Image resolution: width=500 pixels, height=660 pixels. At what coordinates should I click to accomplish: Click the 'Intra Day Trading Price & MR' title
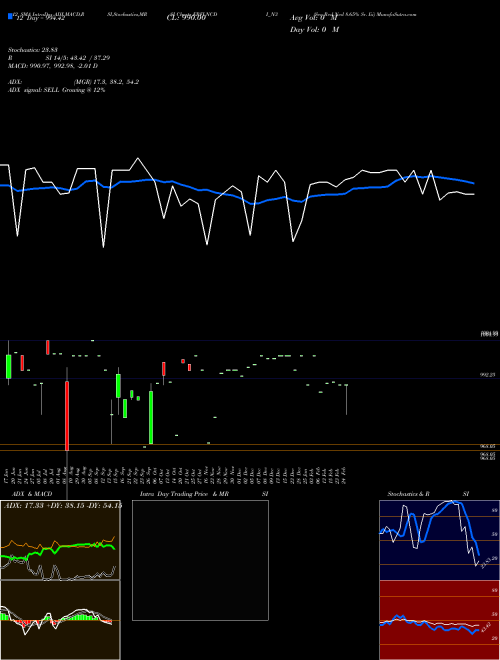(184, 494)
